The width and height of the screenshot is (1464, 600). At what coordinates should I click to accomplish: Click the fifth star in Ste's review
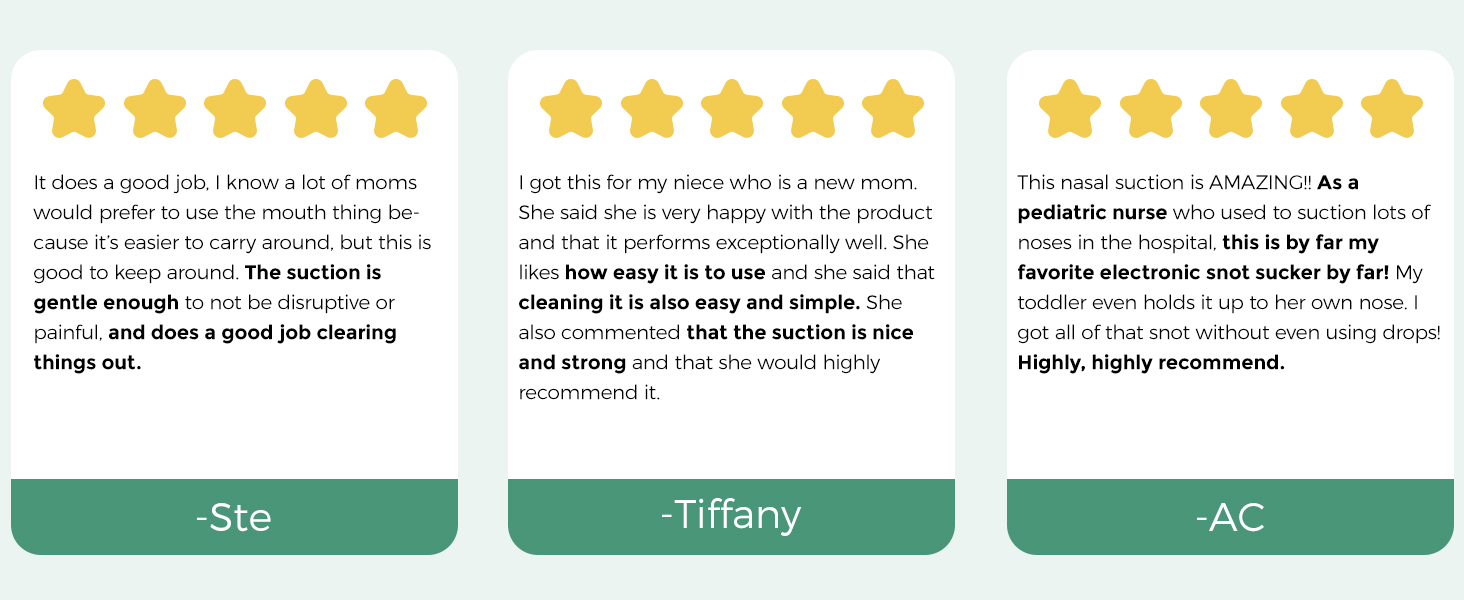tap(396, 108)
